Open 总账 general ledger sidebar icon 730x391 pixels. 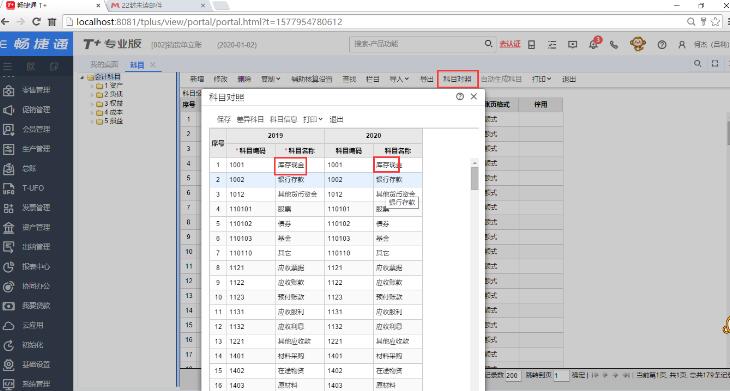(9, 169)
